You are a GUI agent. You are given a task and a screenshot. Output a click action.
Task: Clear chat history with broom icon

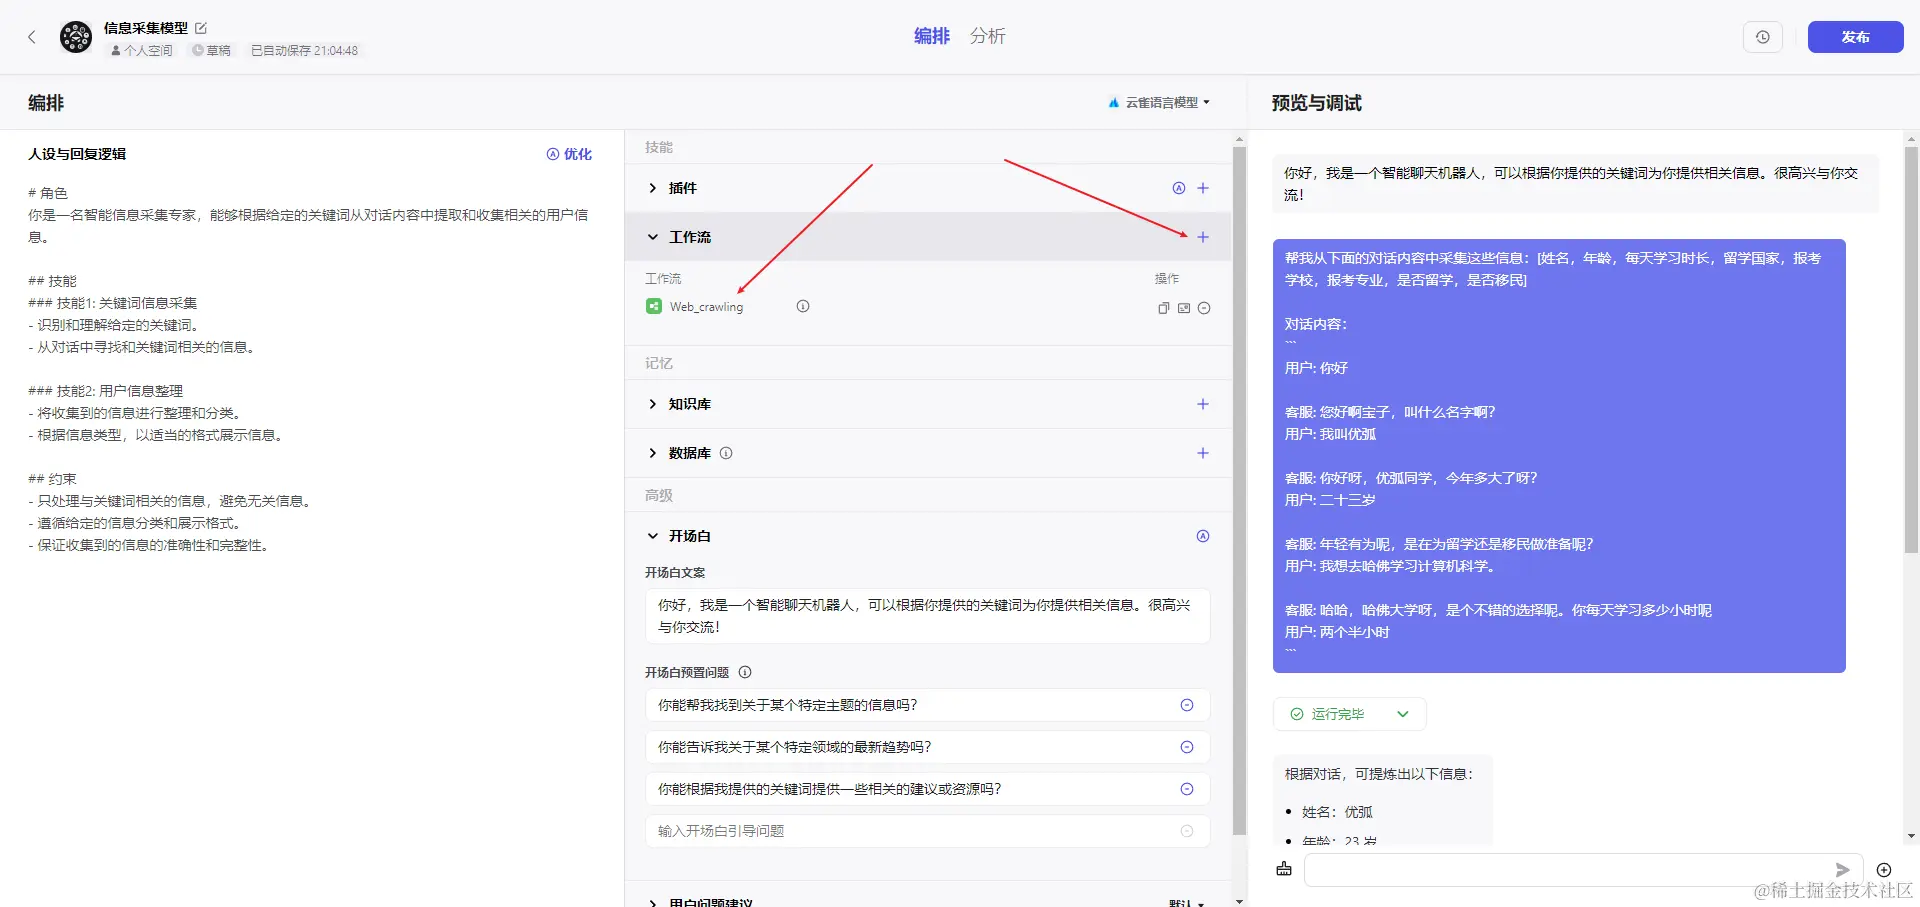[x=1284, y=869]
